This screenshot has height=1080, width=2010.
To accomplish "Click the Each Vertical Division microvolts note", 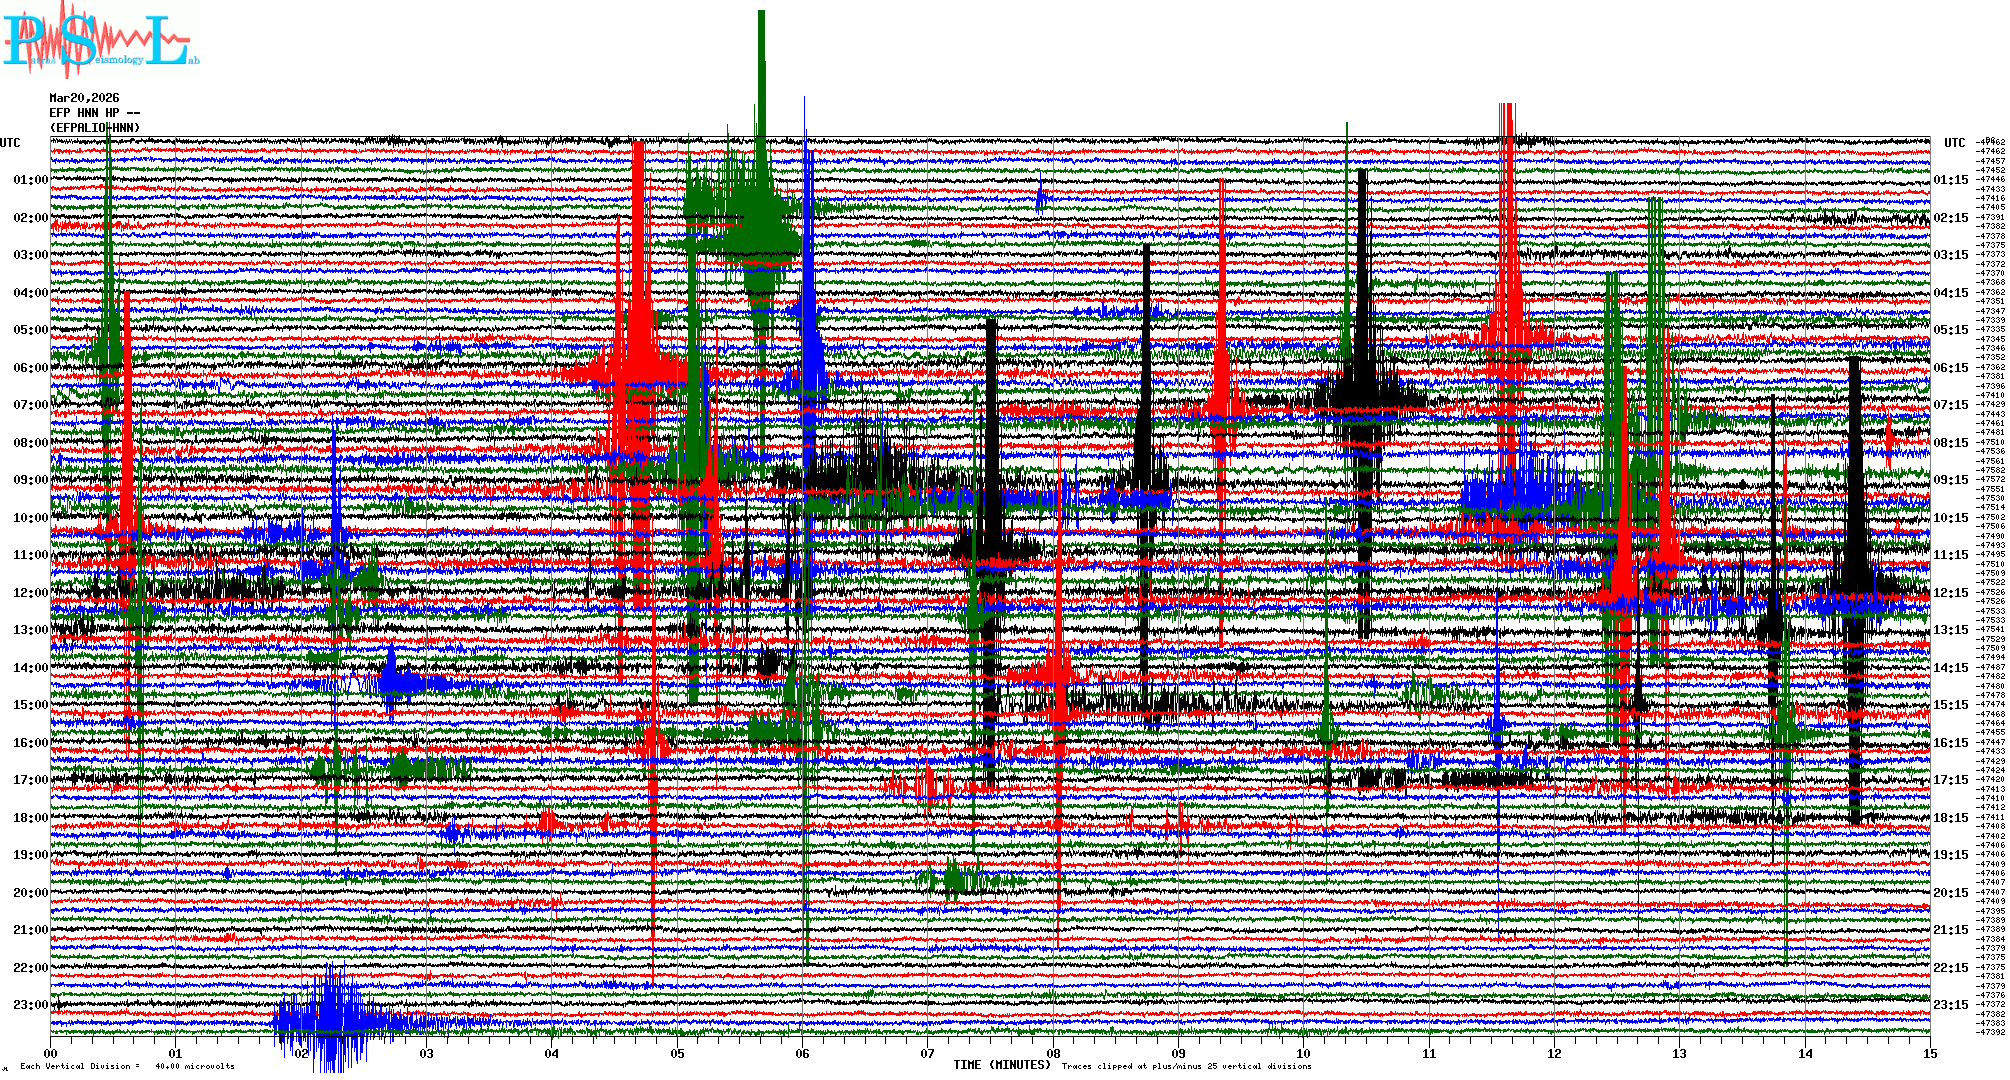I will (x=127, y=1066).
